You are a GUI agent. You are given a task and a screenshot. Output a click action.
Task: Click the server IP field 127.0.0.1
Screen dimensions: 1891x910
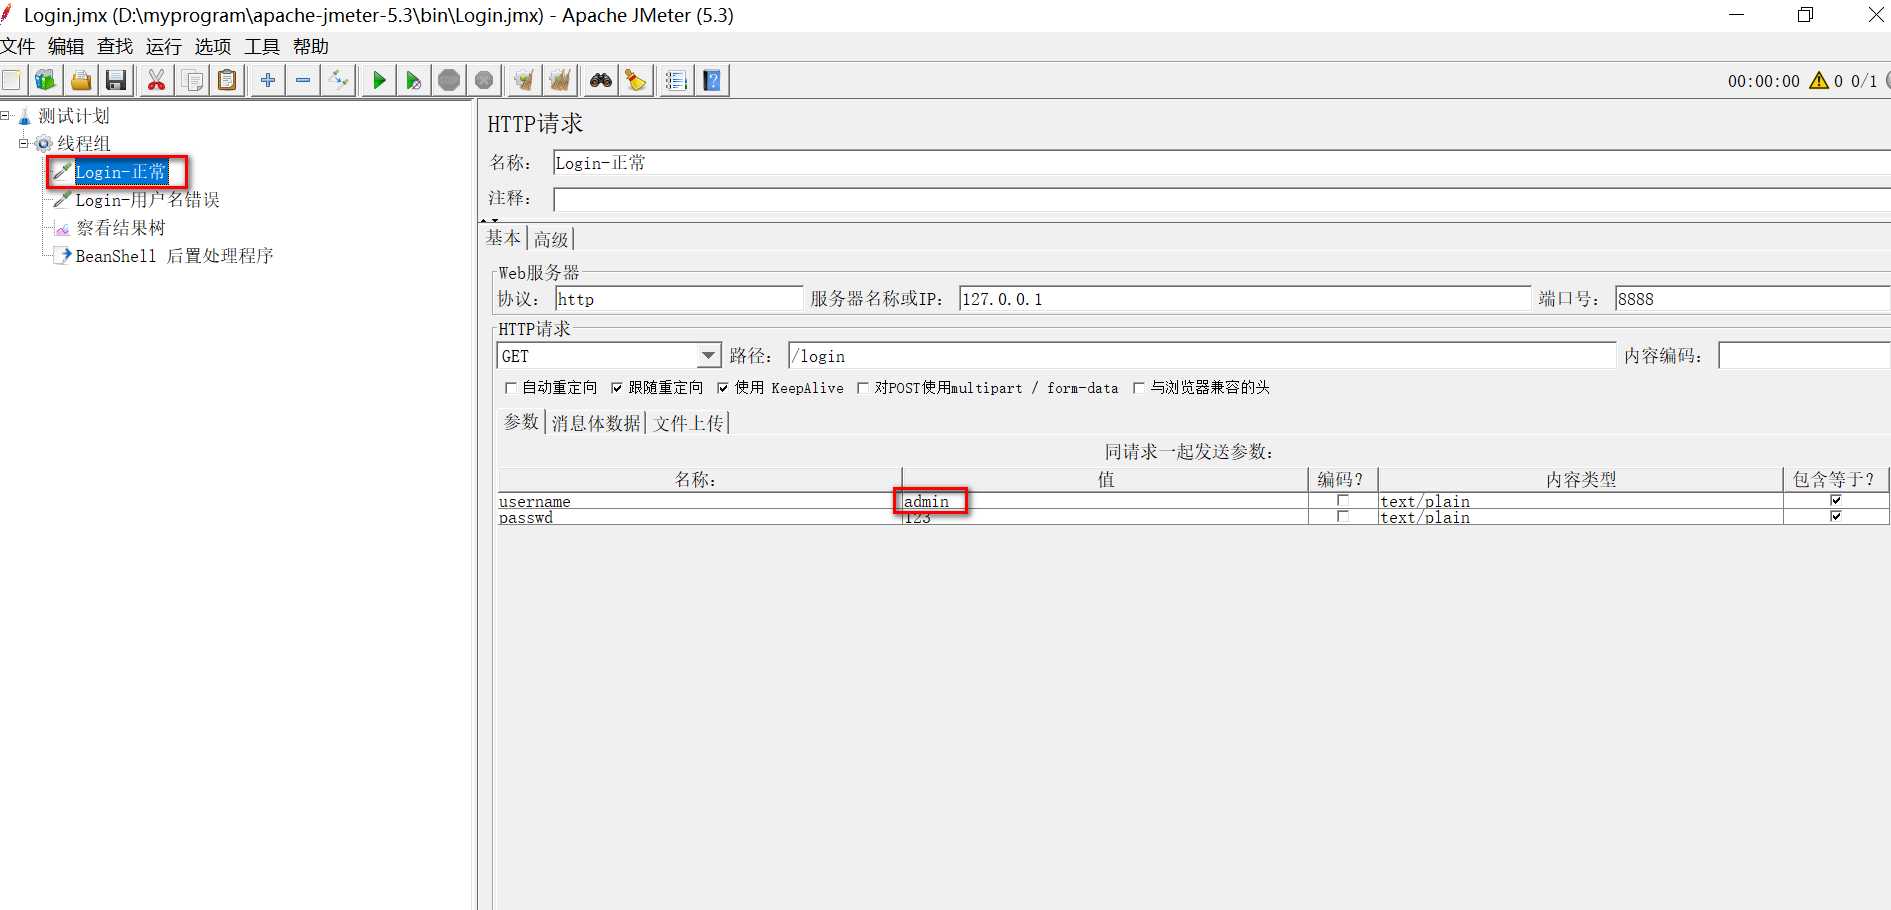(1245, 299)
